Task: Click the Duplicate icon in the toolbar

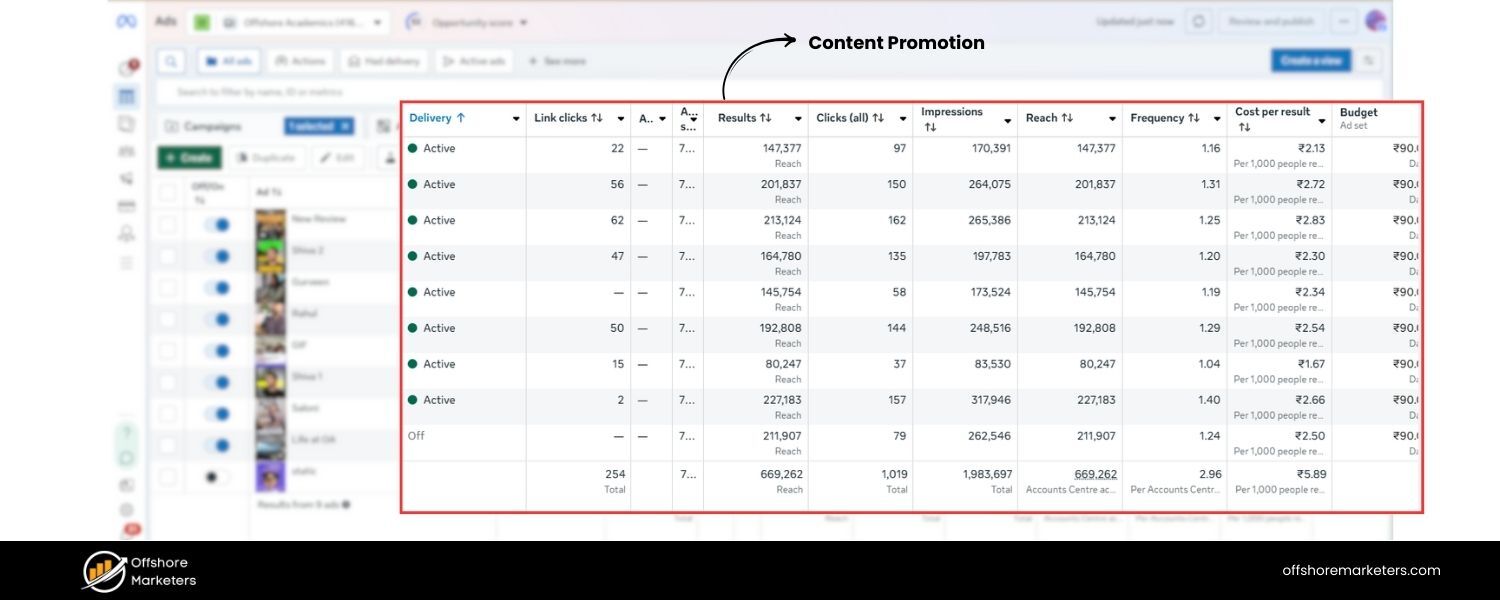Action: tap(266, 157)
